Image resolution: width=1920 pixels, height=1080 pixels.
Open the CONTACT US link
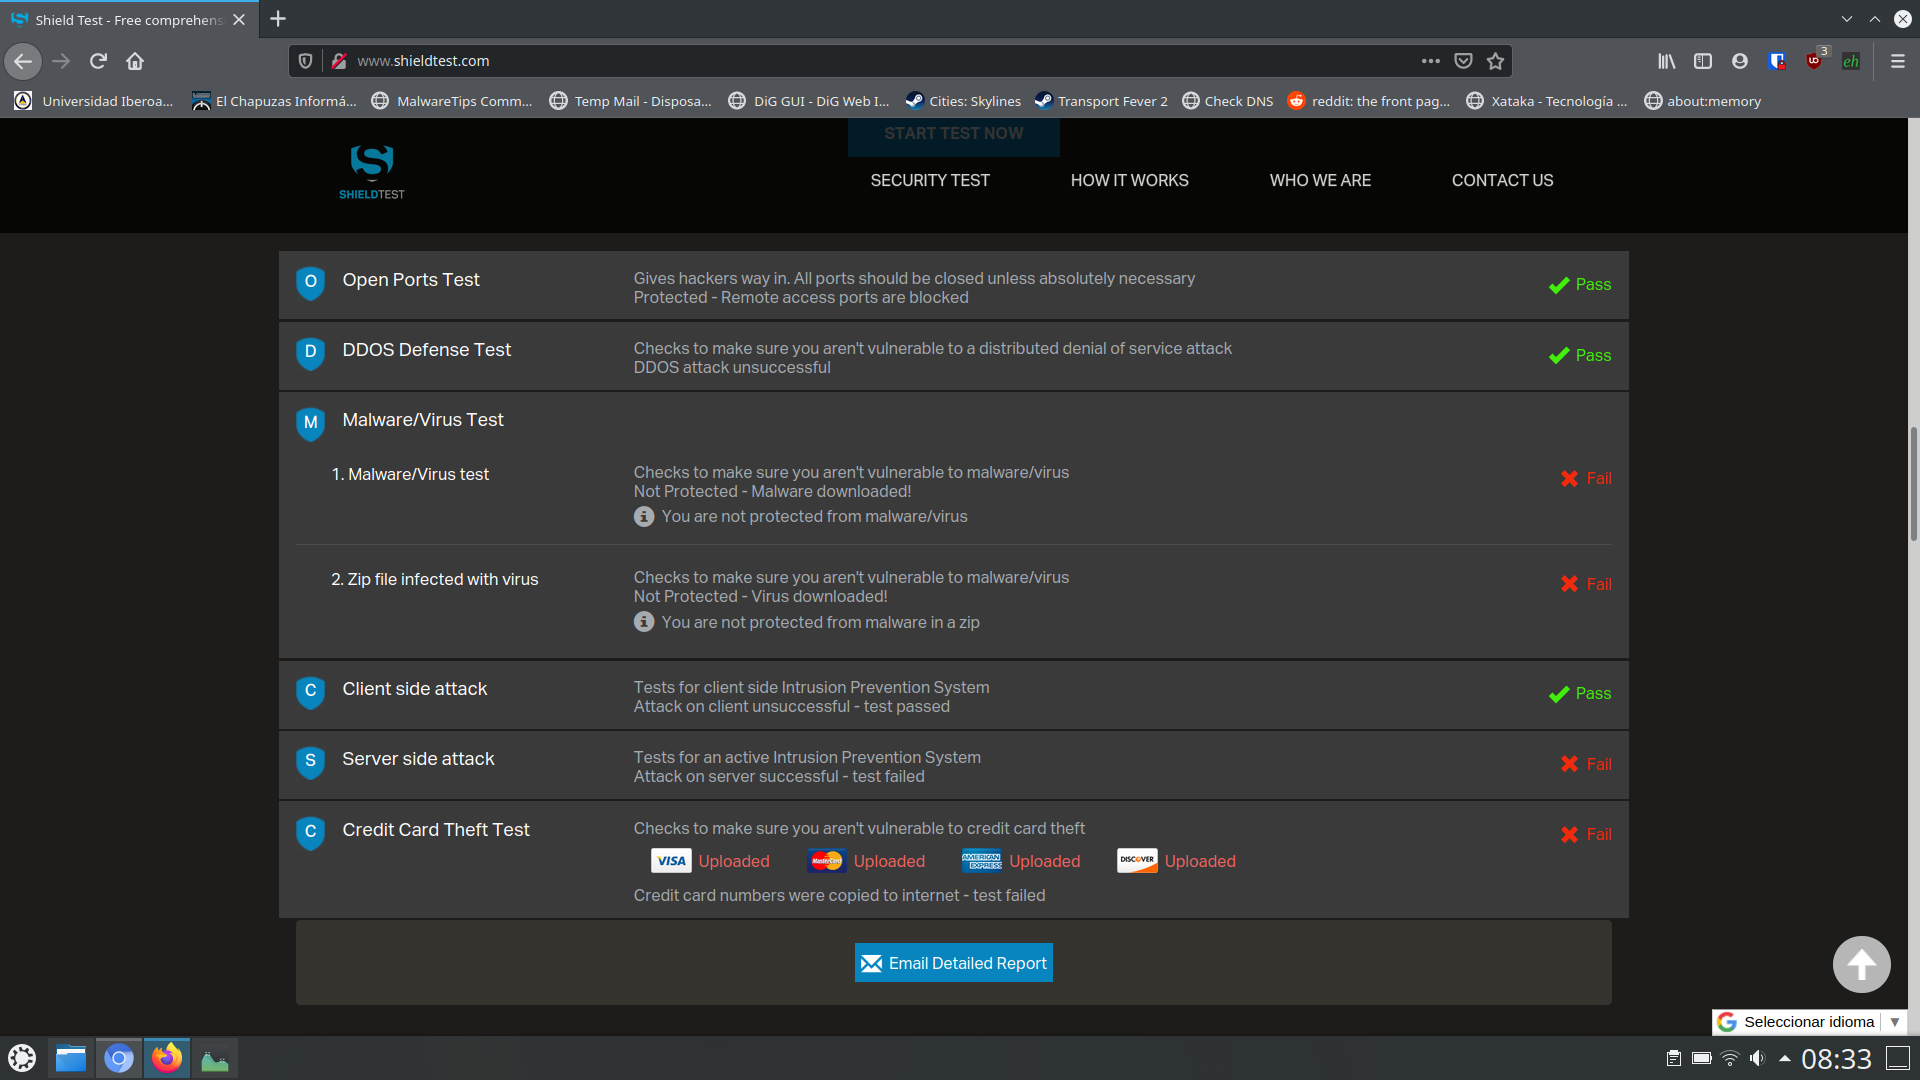[x=1502, y=180]
